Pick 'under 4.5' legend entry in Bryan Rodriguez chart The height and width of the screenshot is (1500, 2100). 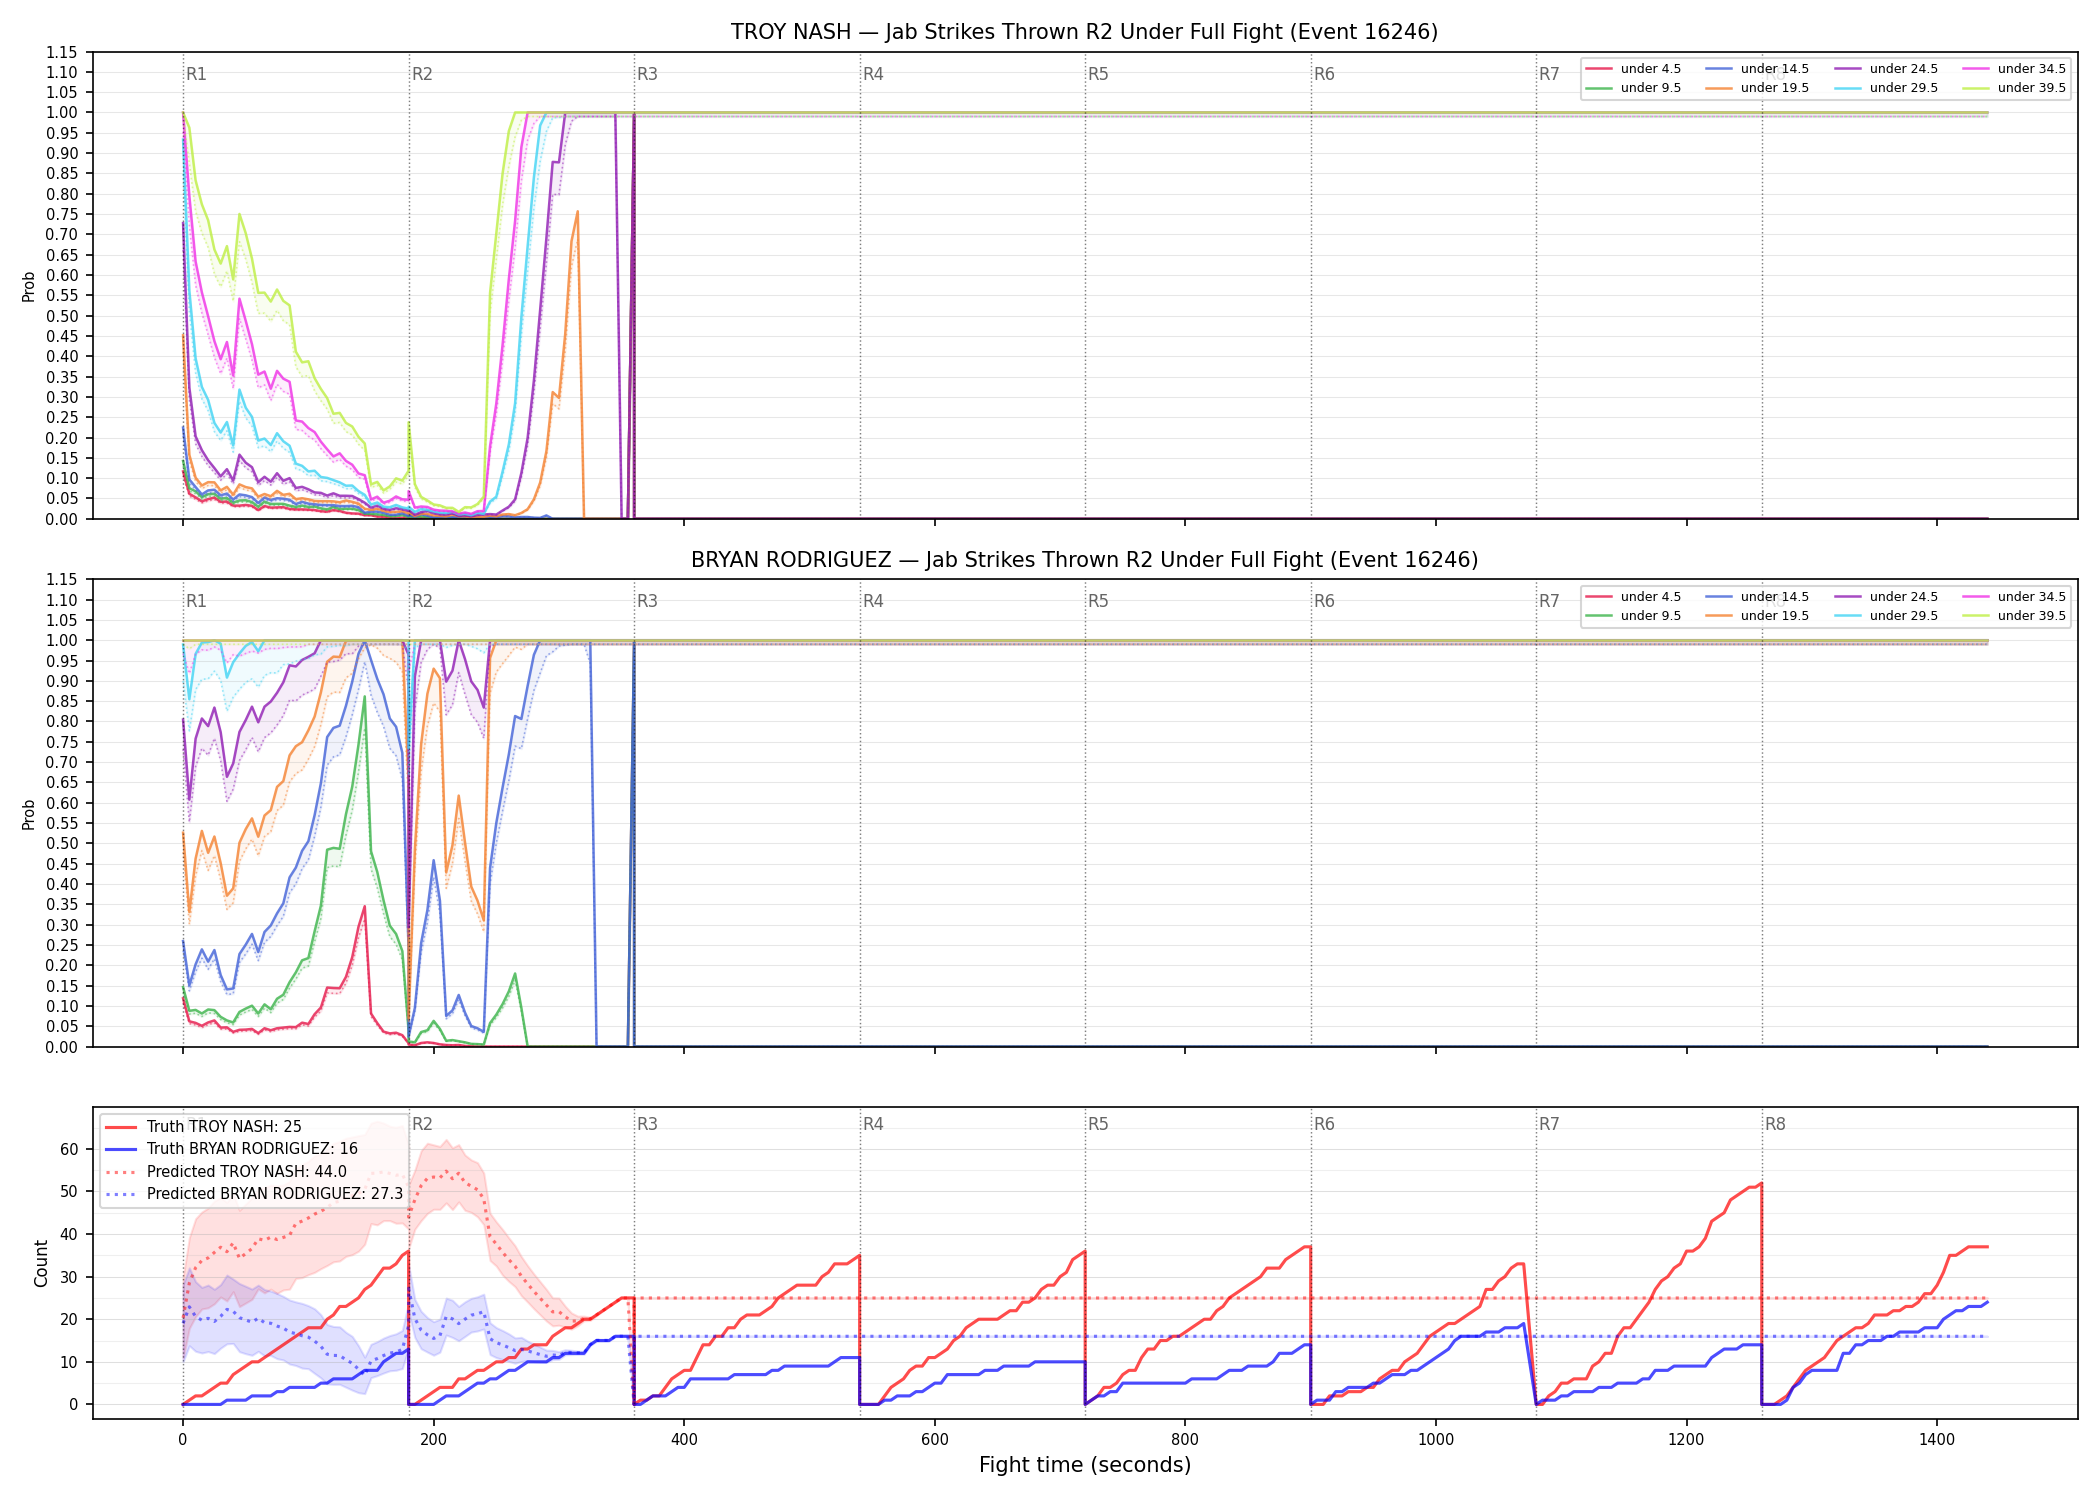(1633, 597)
